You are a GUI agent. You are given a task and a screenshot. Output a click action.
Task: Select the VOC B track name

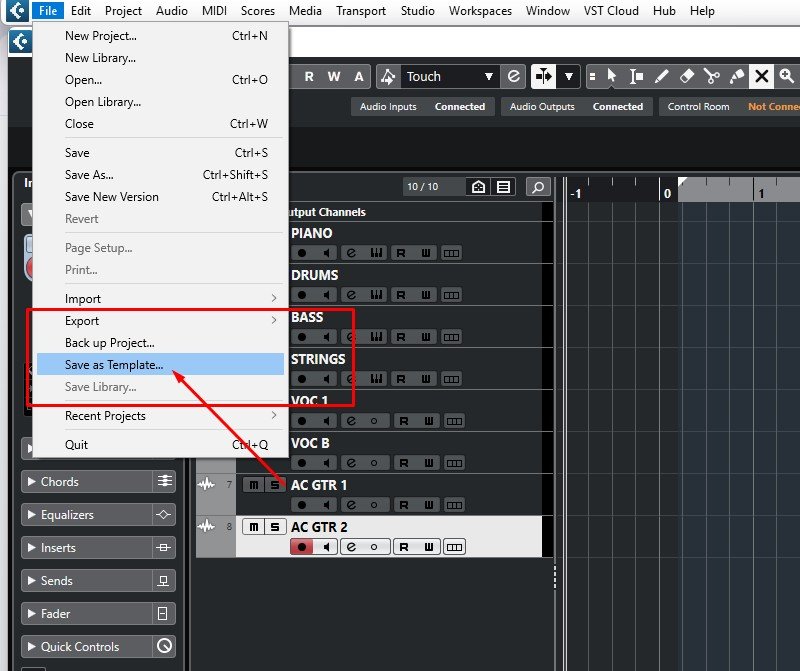[x=310, y=443]
